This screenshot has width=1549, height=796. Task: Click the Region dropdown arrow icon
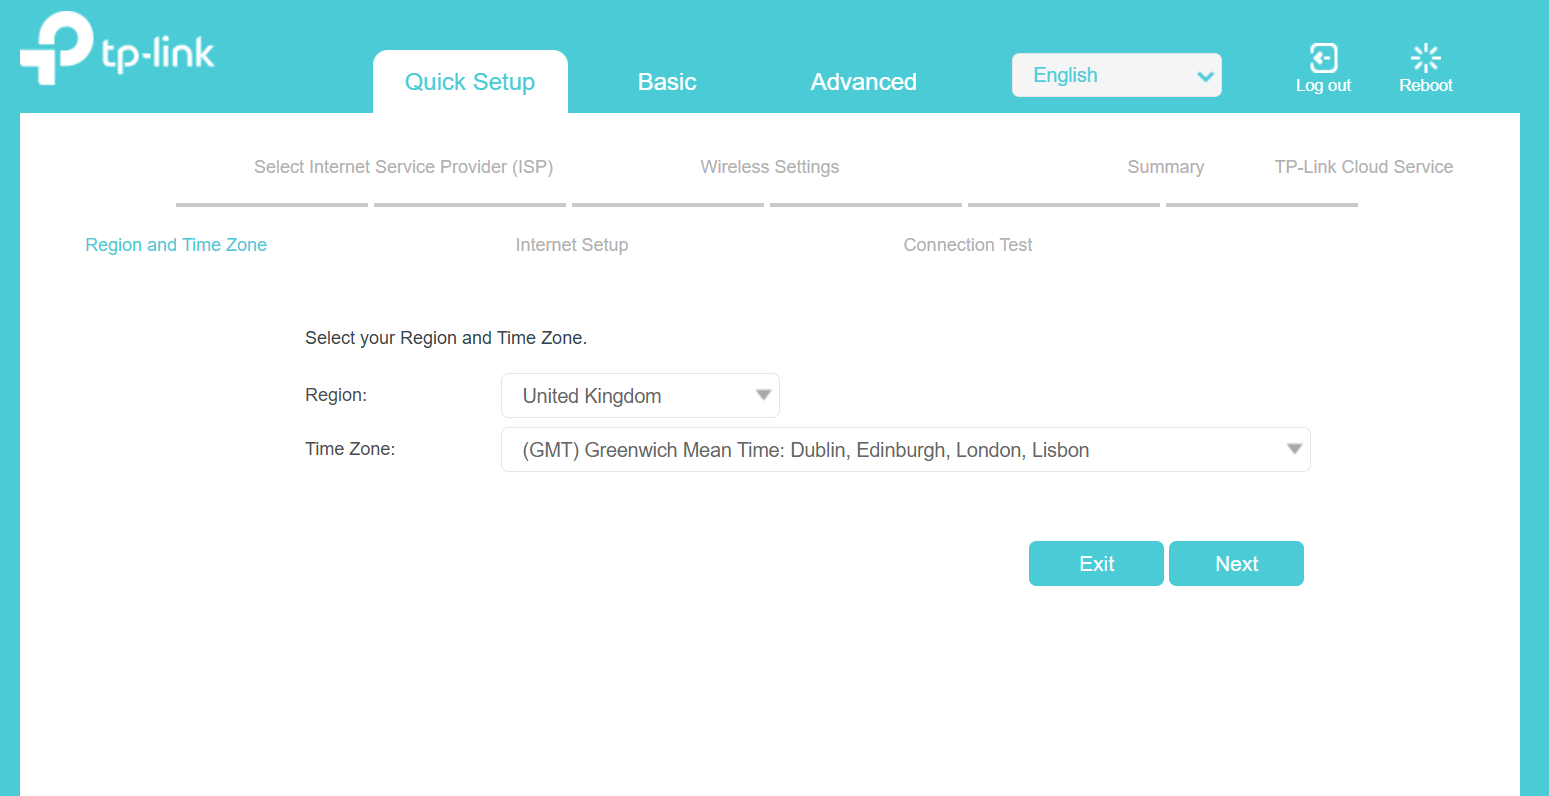pos(762,395)
